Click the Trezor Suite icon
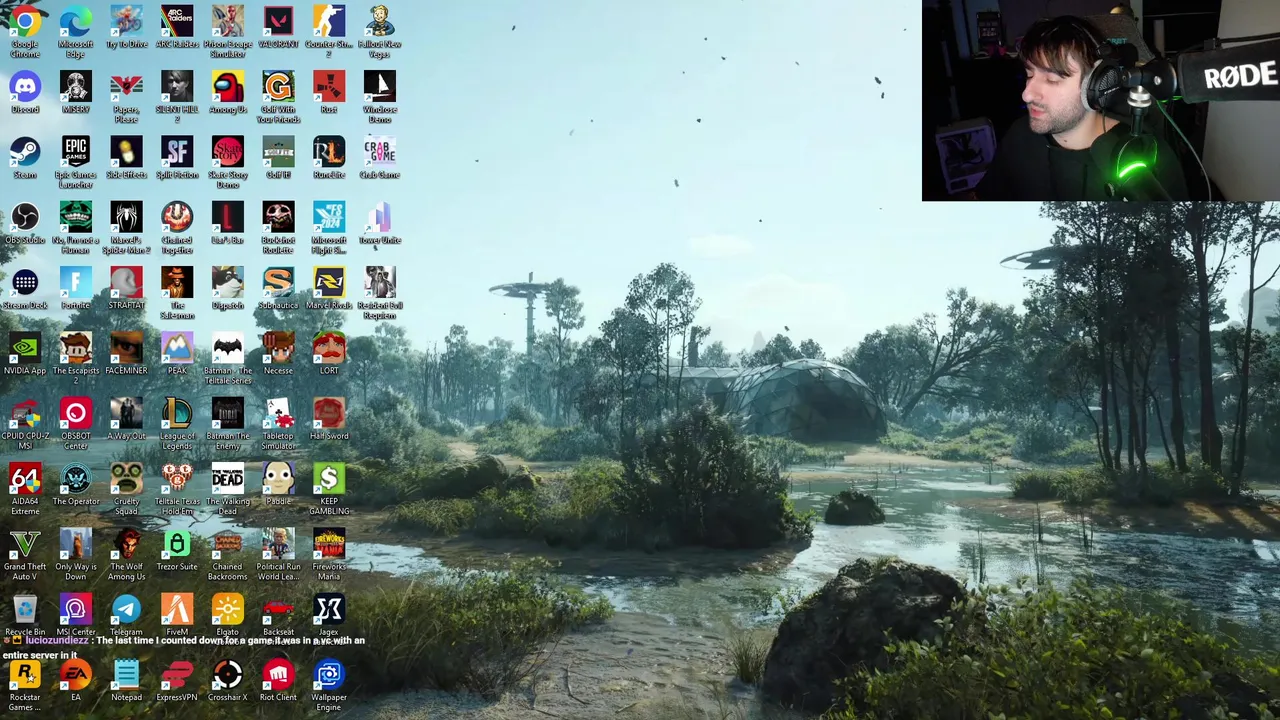Viewport: 1280px width, 720px height. point(177,544)
